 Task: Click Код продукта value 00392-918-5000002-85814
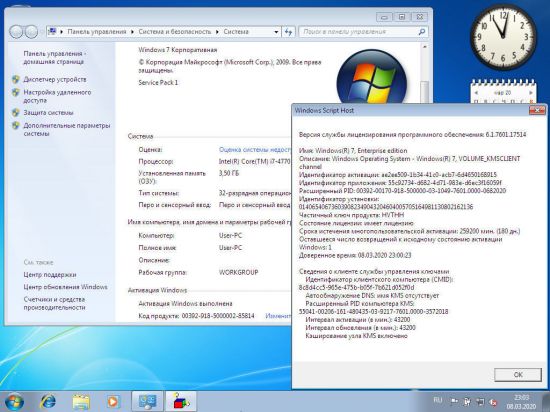tap(218, 316)
